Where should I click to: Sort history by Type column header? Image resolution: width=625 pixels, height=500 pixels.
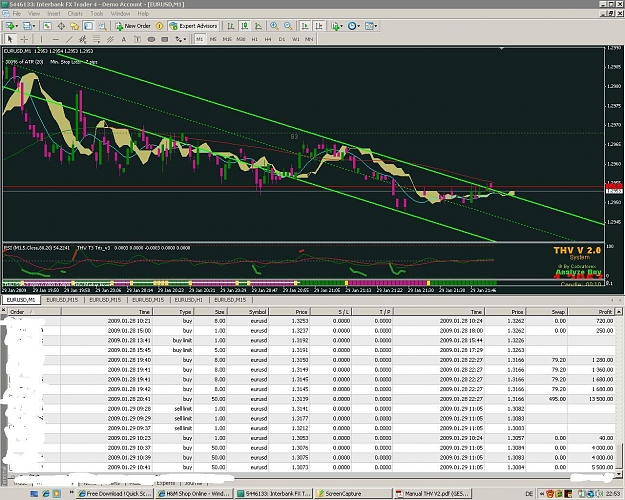[x=173, y=312]
